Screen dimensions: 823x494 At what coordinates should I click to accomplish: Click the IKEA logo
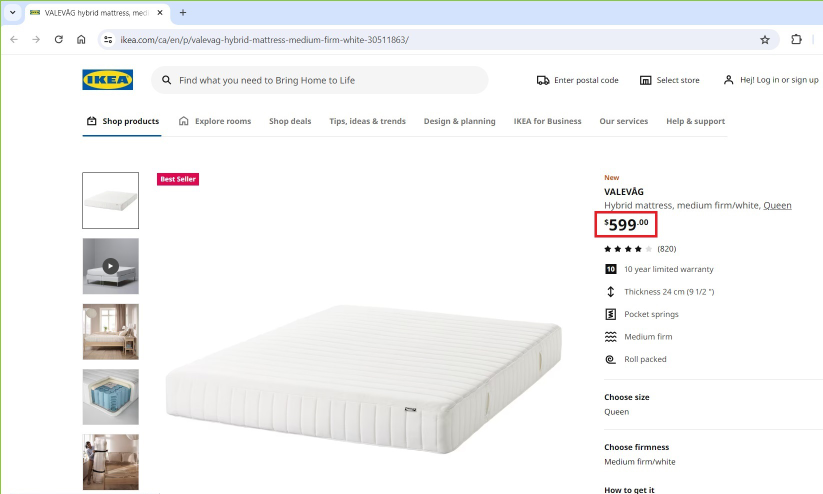coord(107,80)
